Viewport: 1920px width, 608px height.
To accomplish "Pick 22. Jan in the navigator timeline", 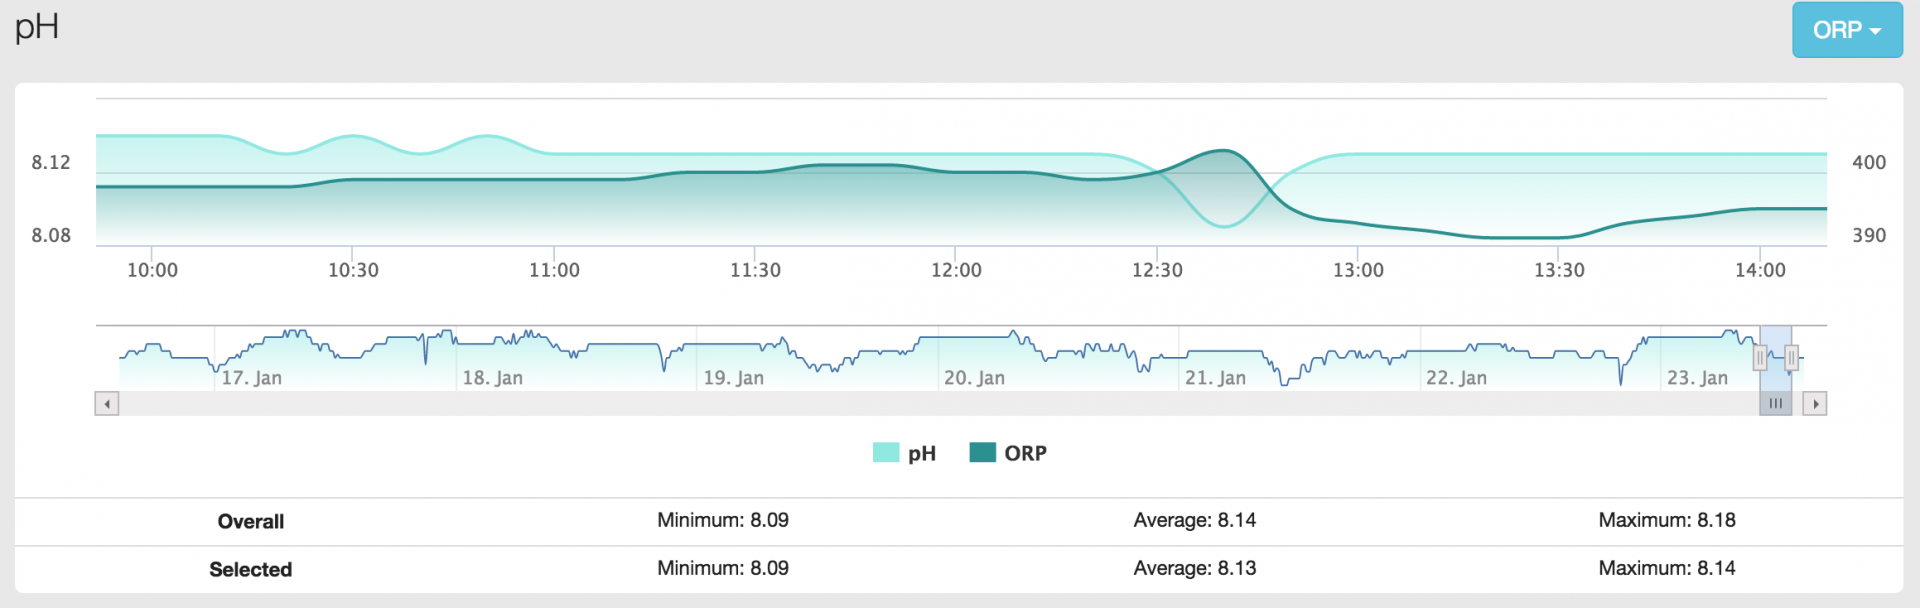I will point(1456,378).
